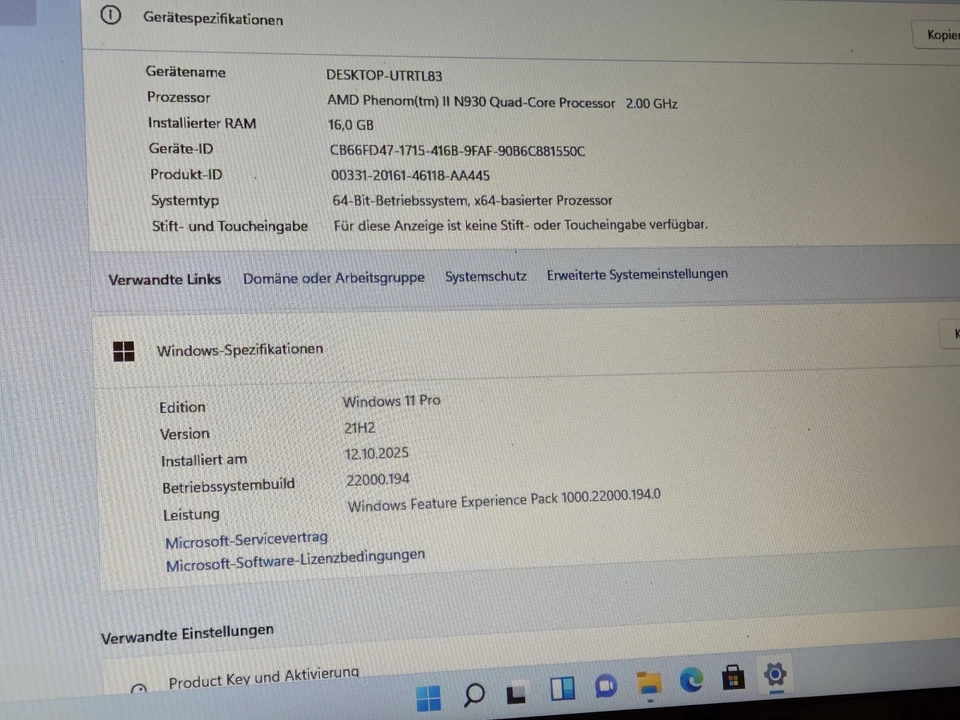
Task: Launch Microsoft Edge from the taskbar
Action: 691,681
